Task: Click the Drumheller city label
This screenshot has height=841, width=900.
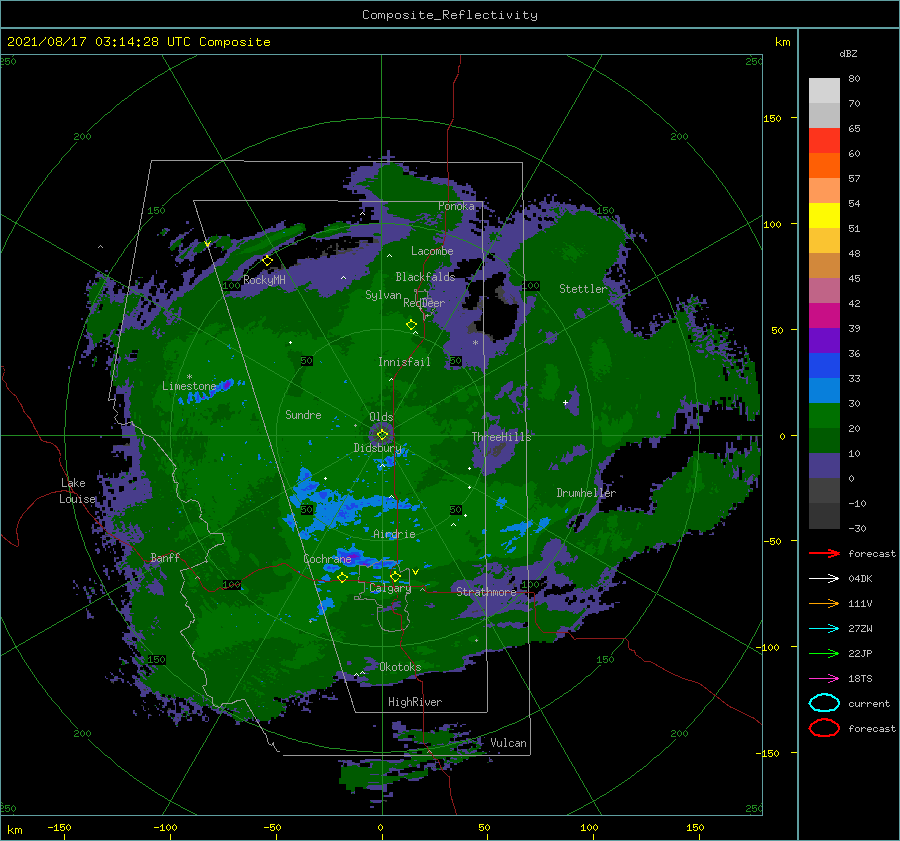Action: coord(586,493)
